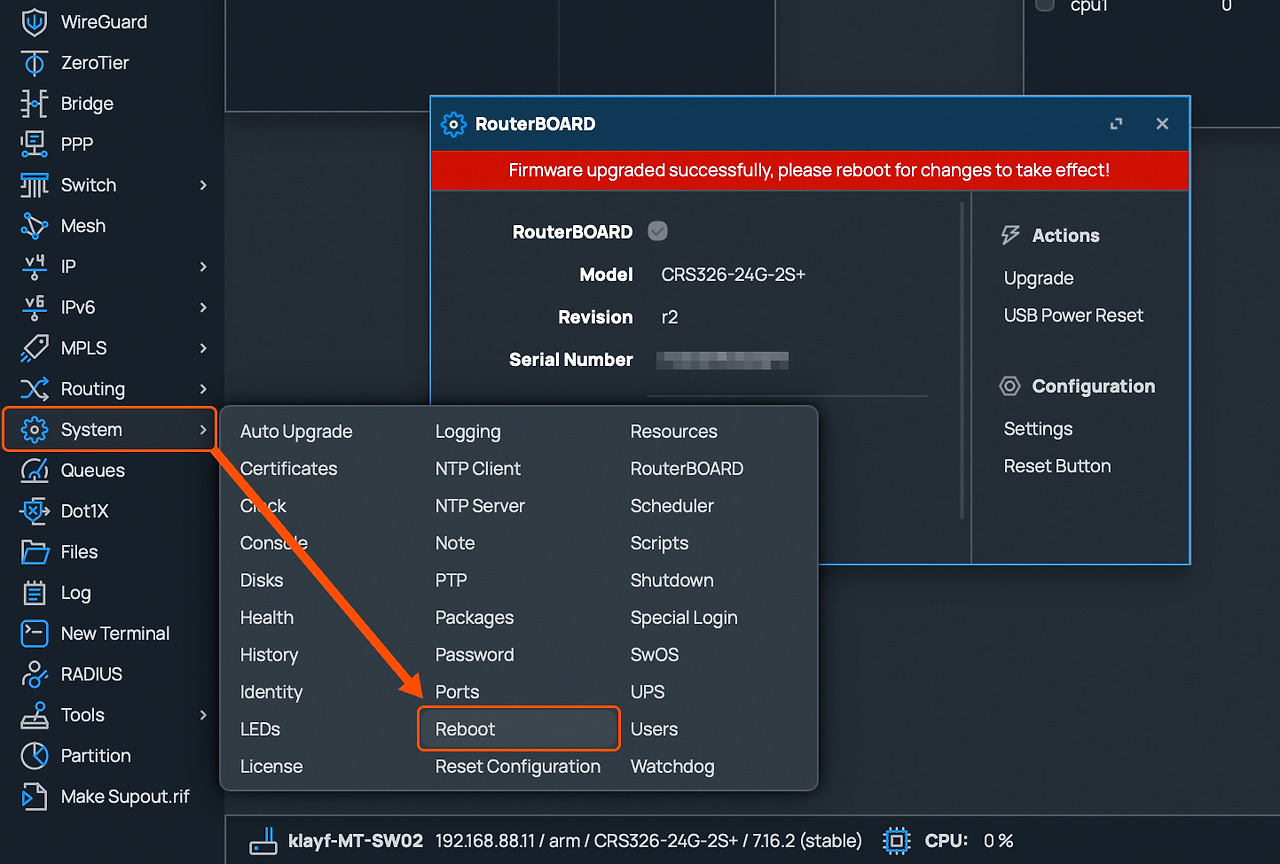Maximize the RouterBOARD window
This screenshot has width=1280, height=864.
pyautogui.click(x=1116, y=124)
